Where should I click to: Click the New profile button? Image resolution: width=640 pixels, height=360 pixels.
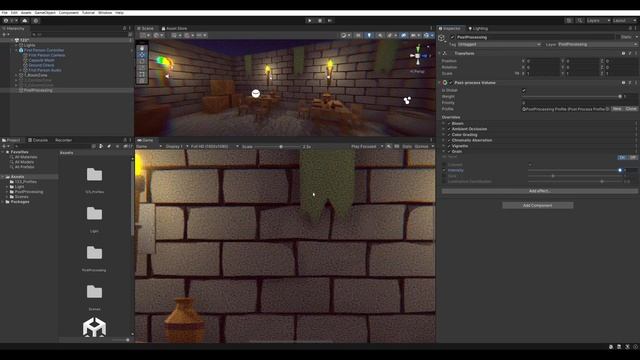tap(617, 109)
